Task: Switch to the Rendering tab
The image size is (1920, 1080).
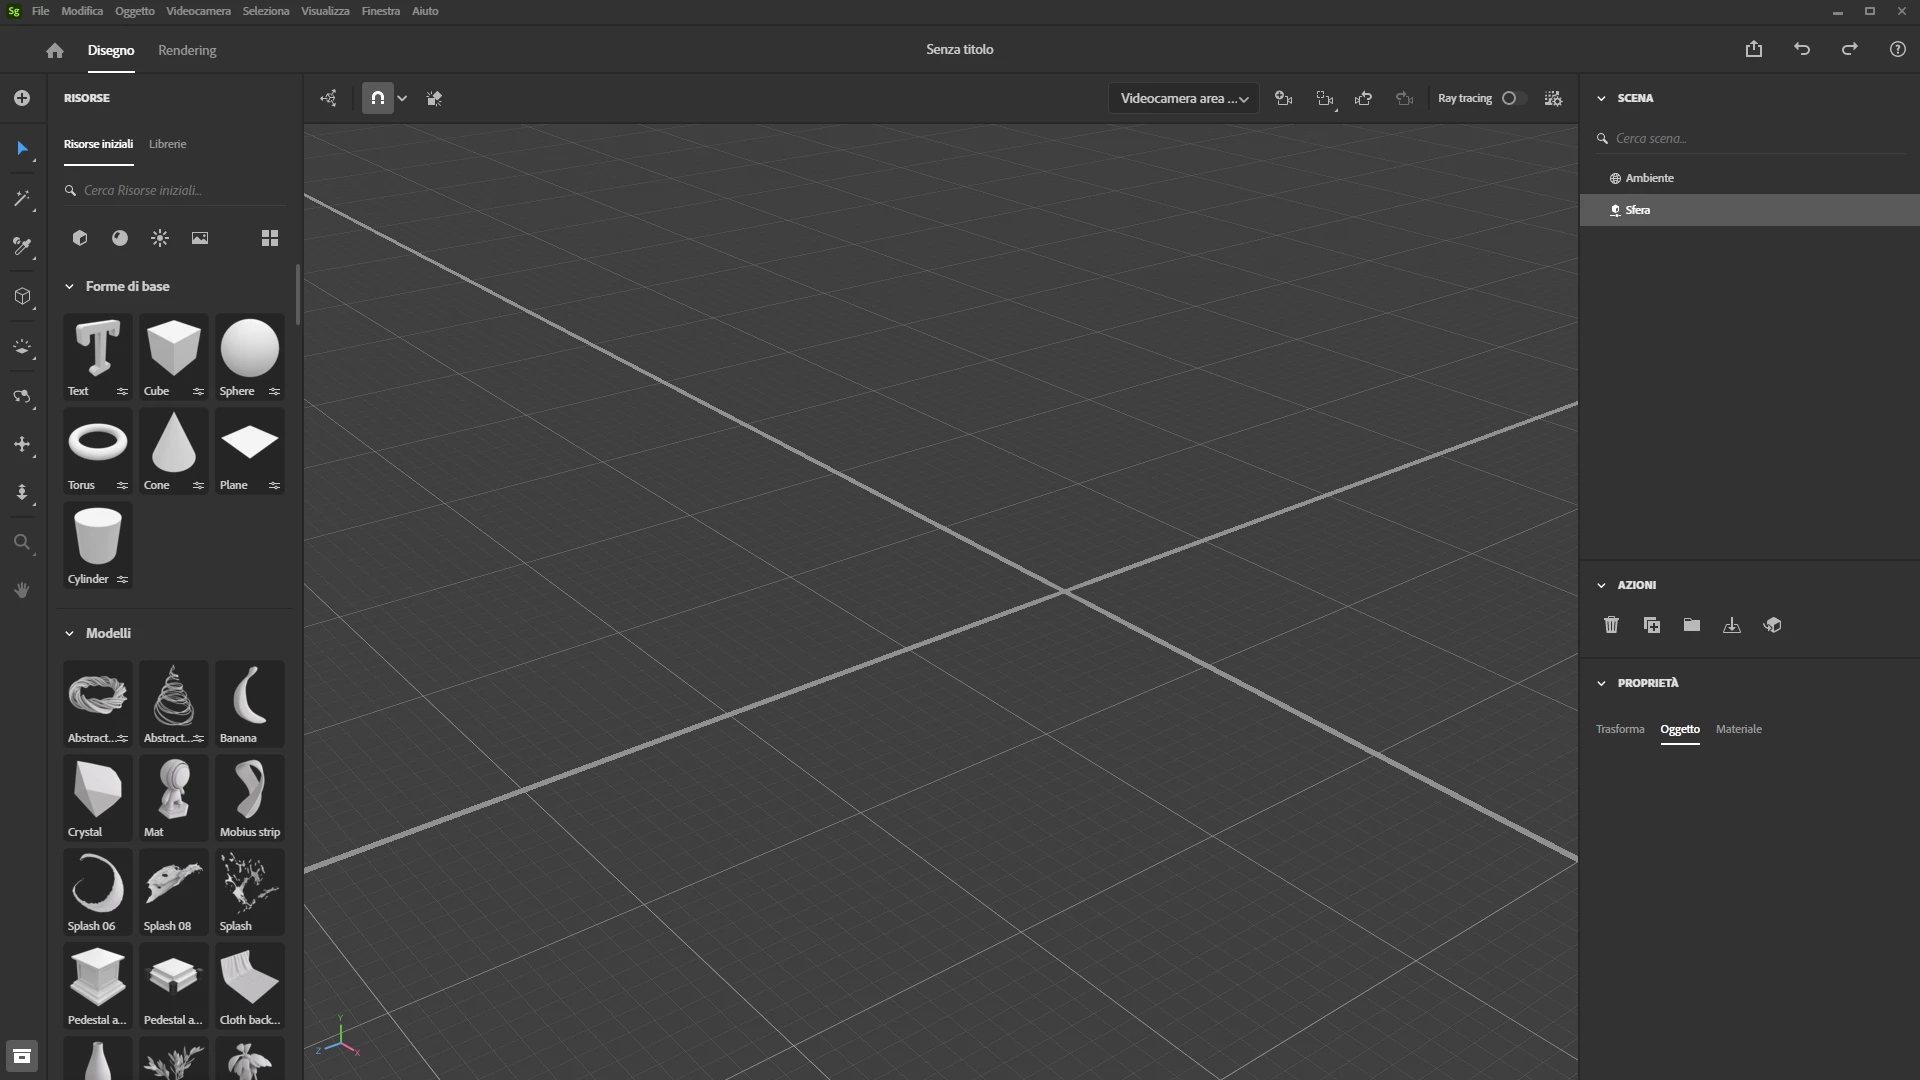Action: click(187, 50)
